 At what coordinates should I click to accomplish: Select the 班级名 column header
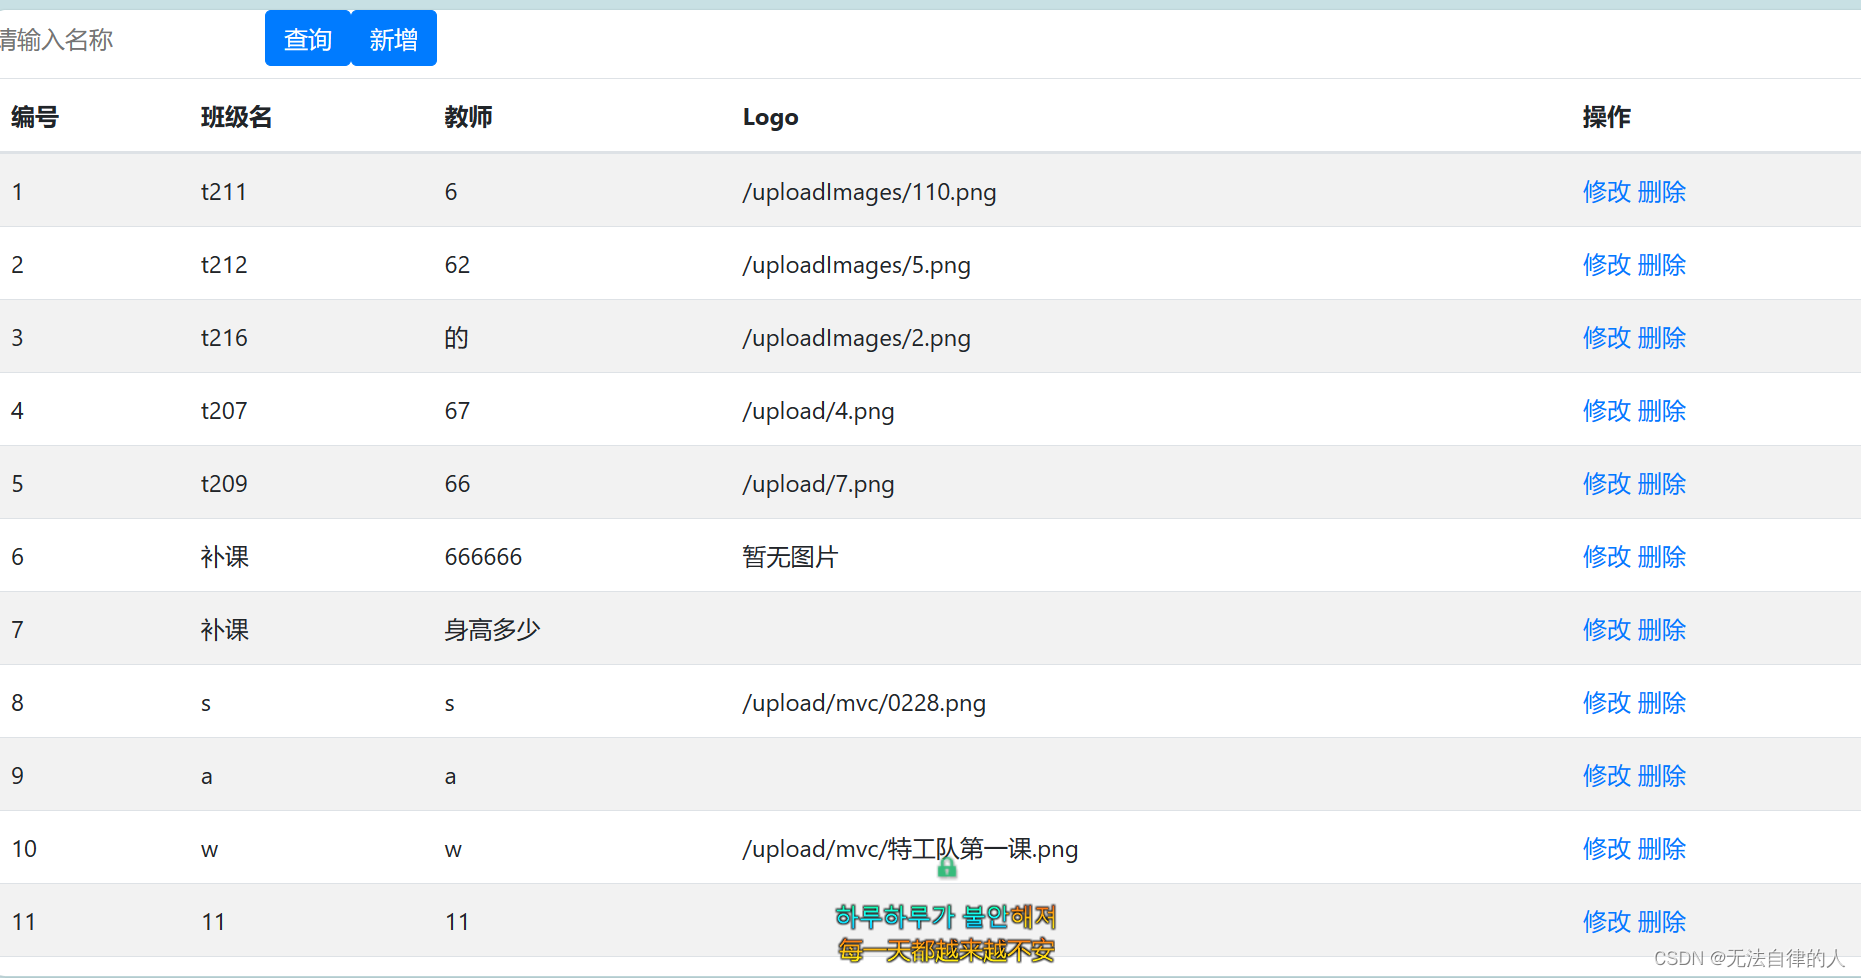pos(236,117)
